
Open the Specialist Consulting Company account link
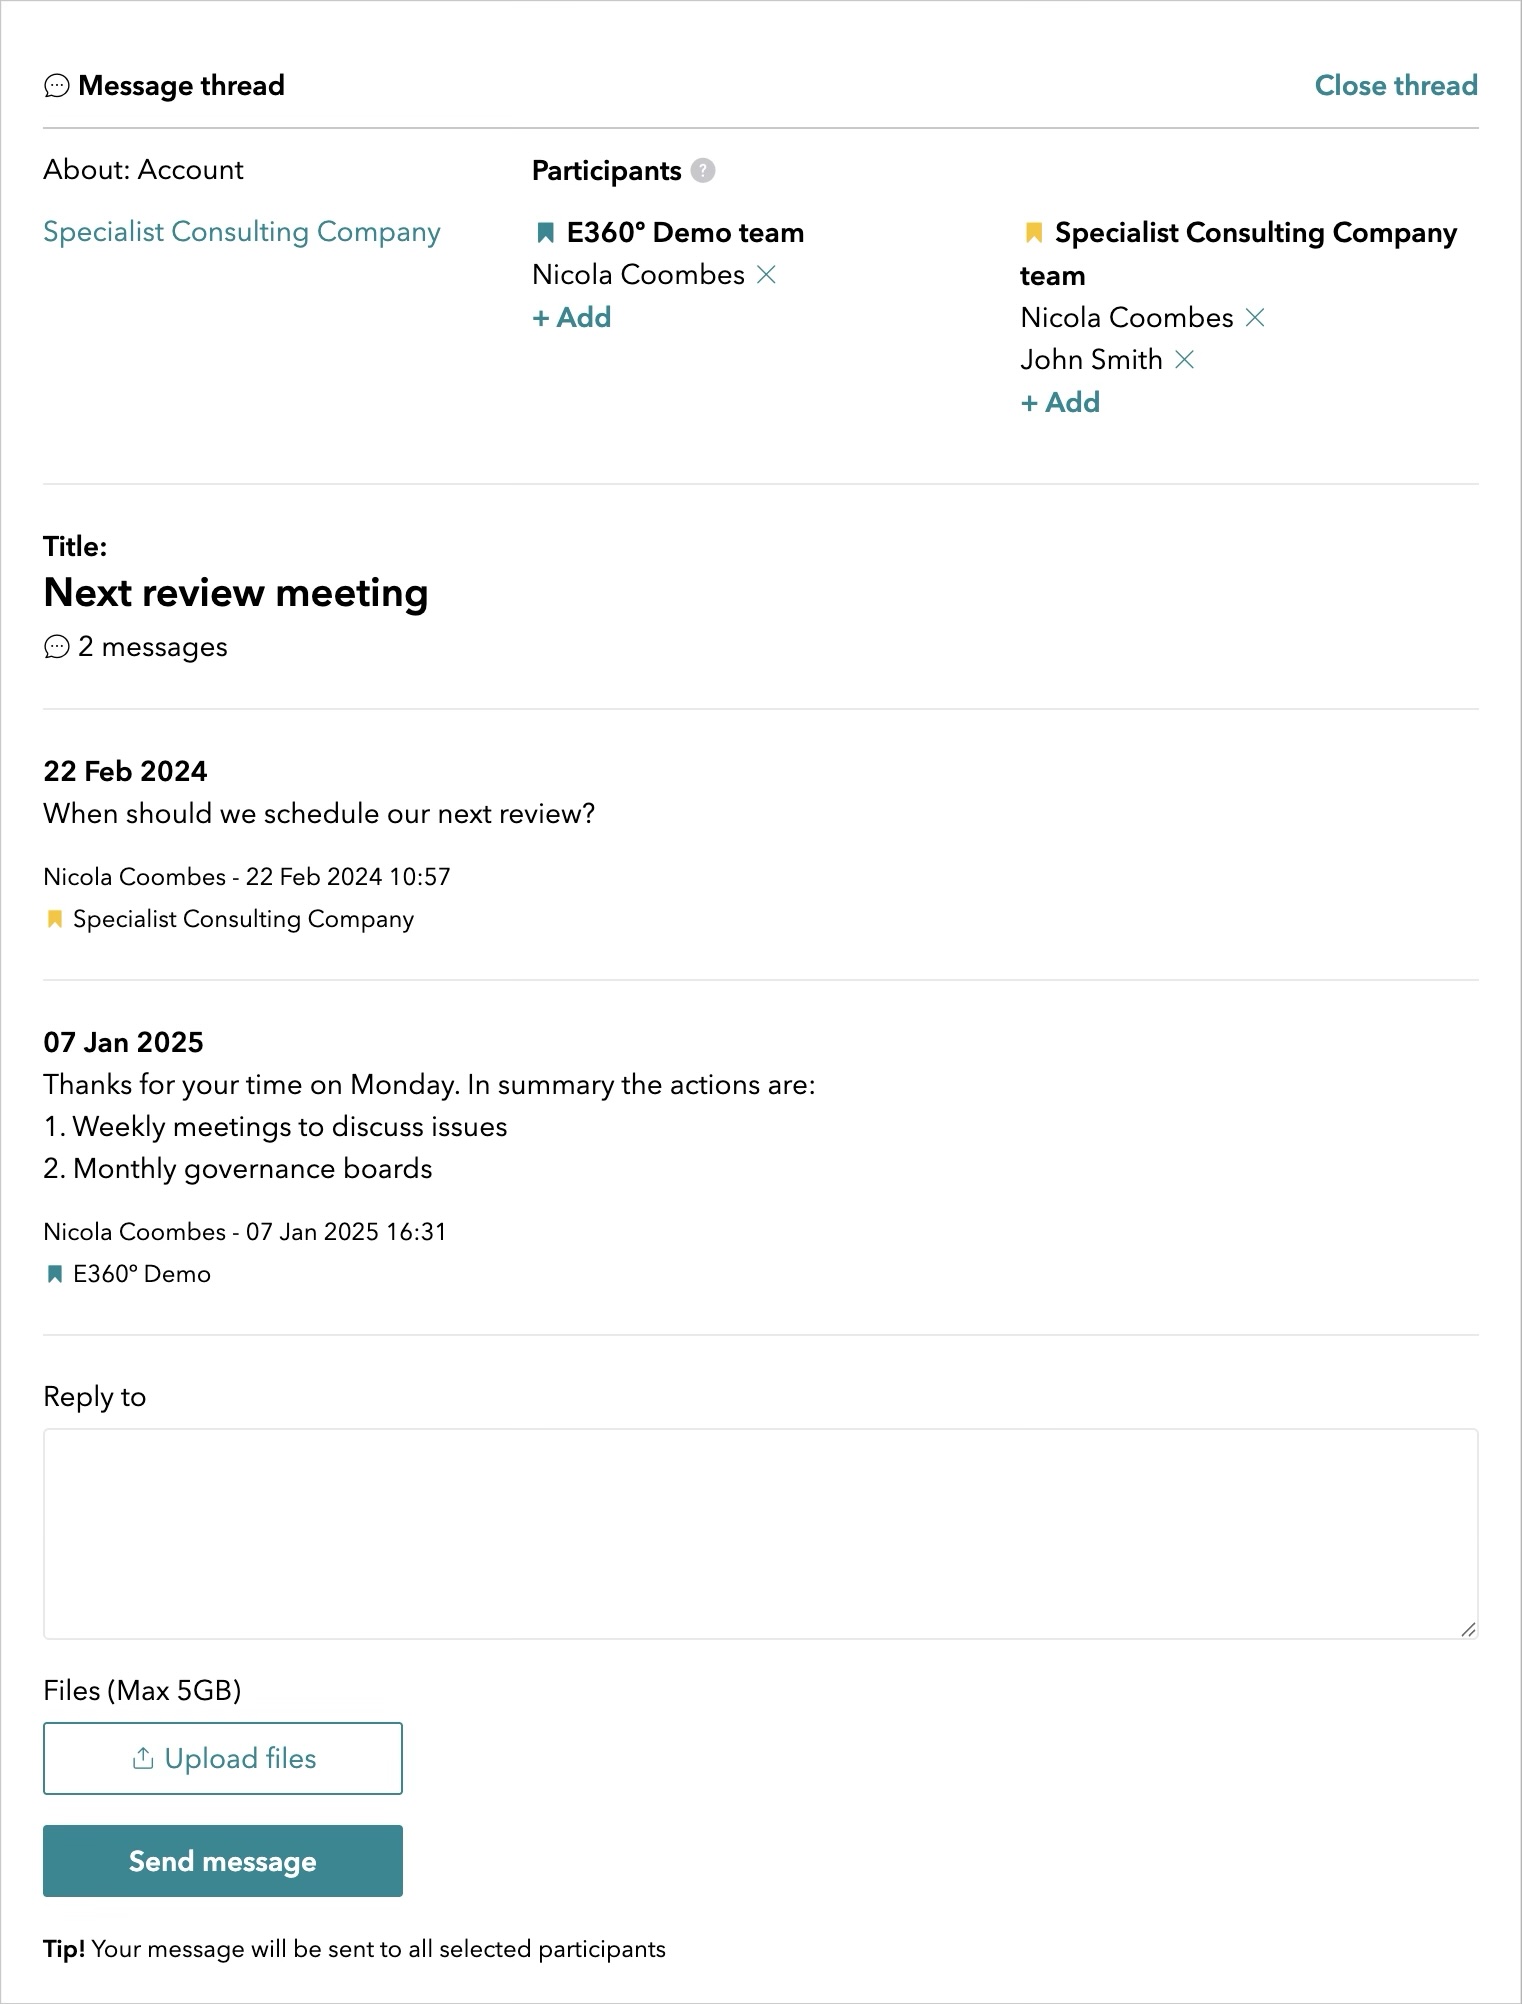pyautogui.click(x=242, y=231)
